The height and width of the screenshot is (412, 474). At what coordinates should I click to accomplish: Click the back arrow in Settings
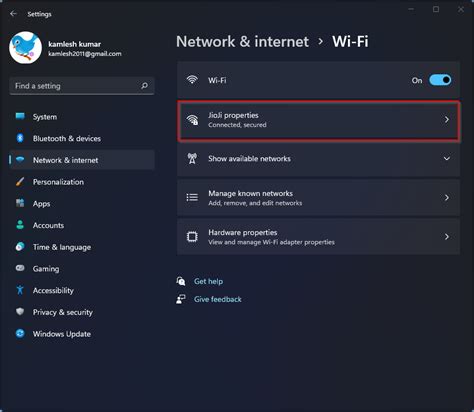13,14
